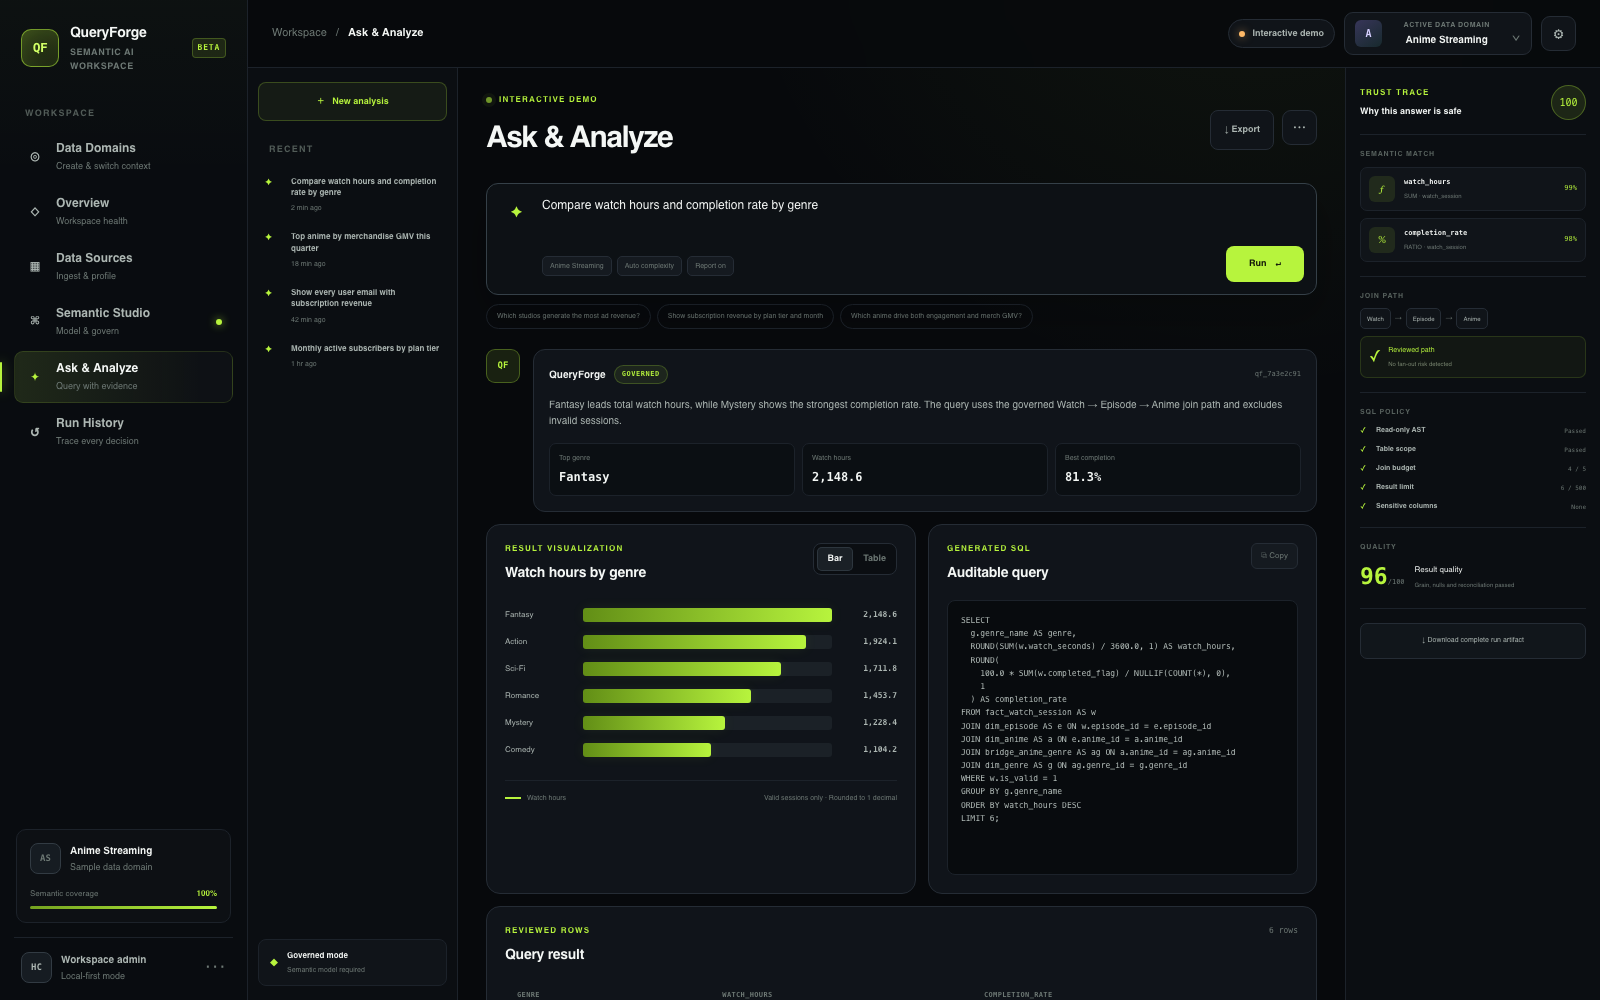Click the domain avatar letter A
This screenshot has width=1600, height=1000.
(x=1368, y=33)
